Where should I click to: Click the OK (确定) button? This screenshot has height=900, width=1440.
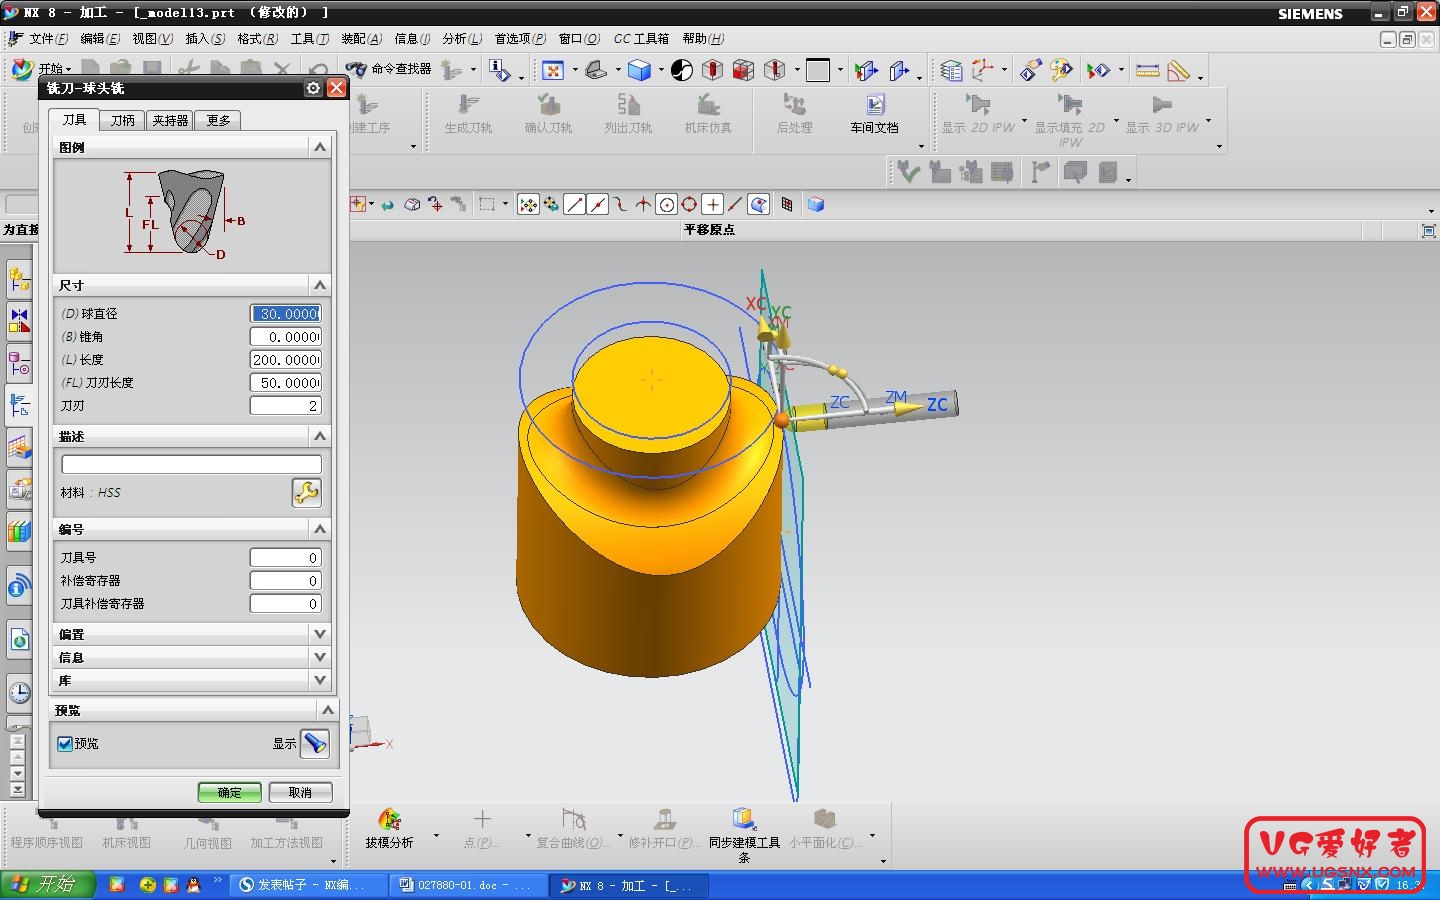pos(230,792)
